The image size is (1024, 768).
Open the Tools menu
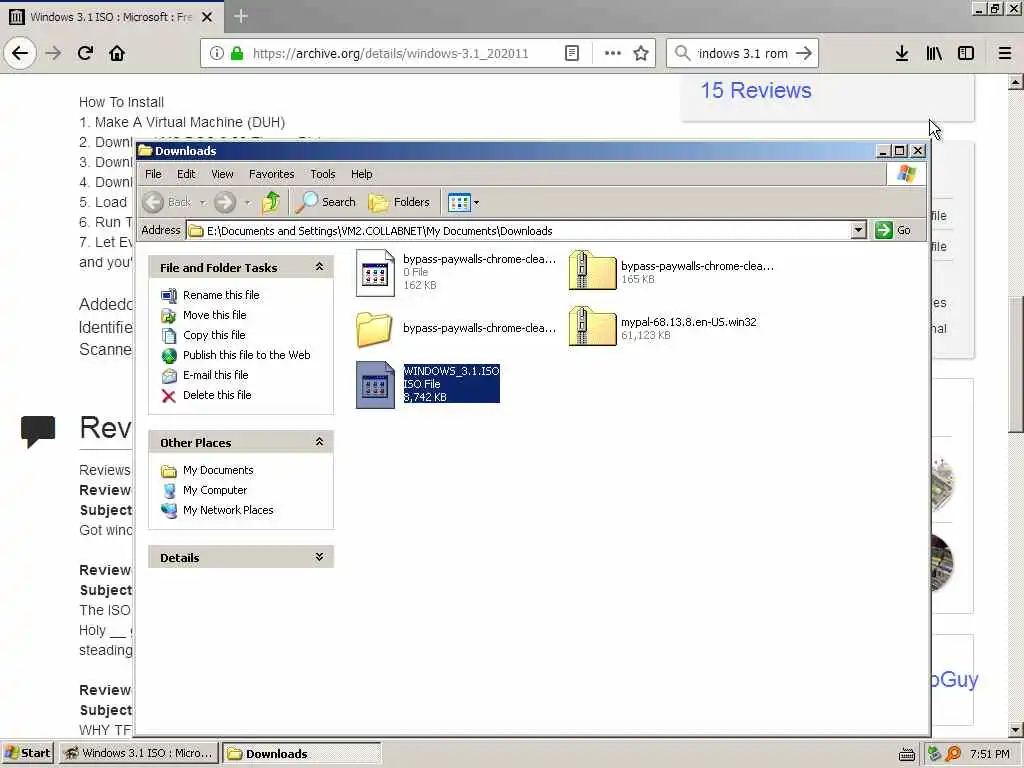[x=323, y=174]
